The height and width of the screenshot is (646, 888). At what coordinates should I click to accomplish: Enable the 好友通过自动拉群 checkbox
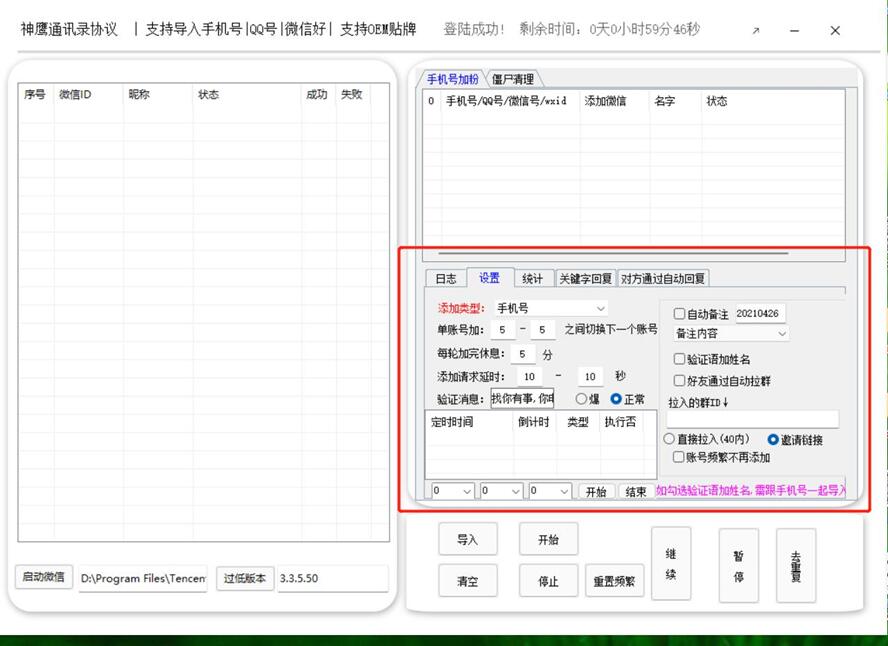point(679,380)
